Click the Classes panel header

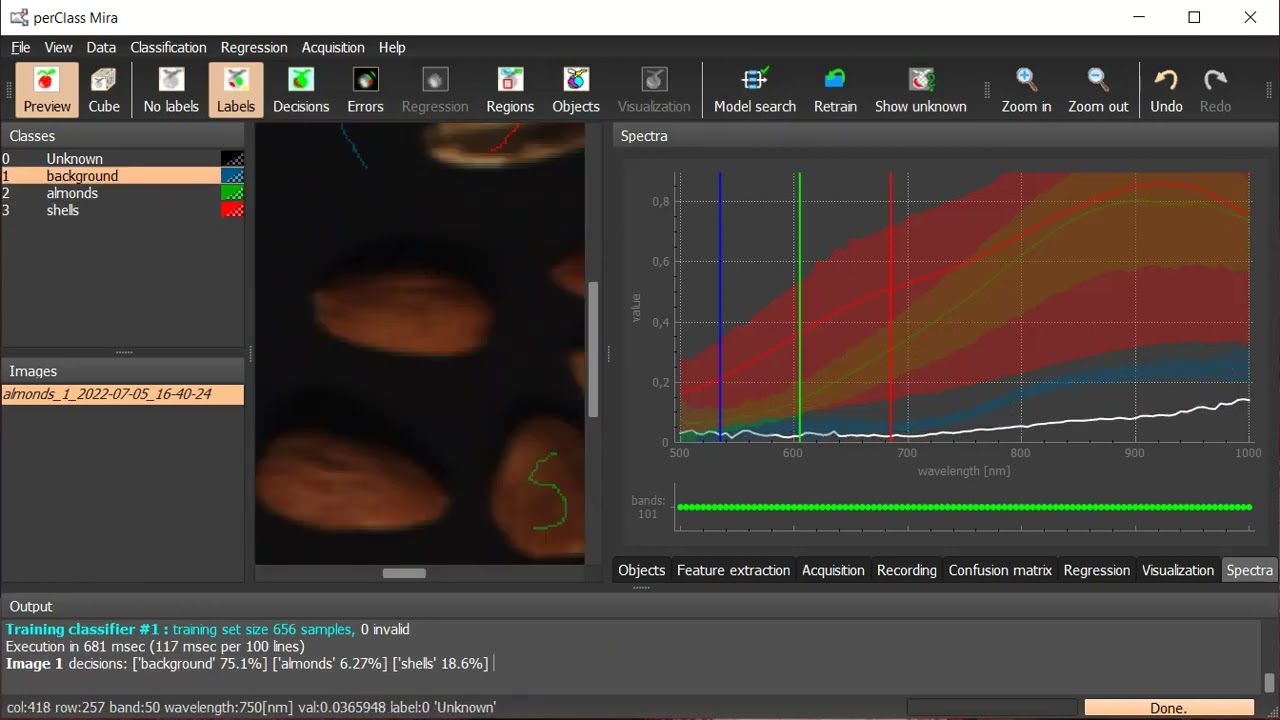122,136
